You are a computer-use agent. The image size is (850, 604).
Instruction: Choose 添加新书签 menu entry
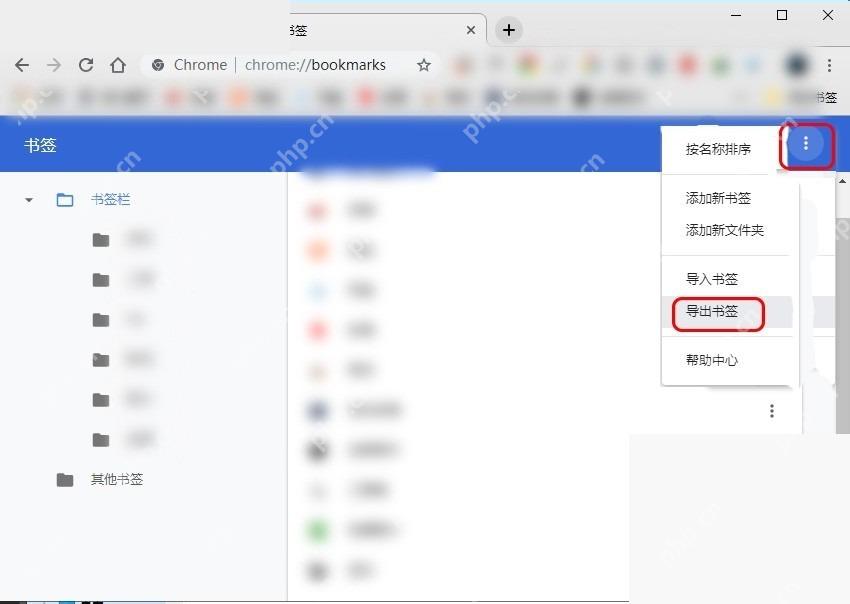pyautogui.click(x=718, y=198)
